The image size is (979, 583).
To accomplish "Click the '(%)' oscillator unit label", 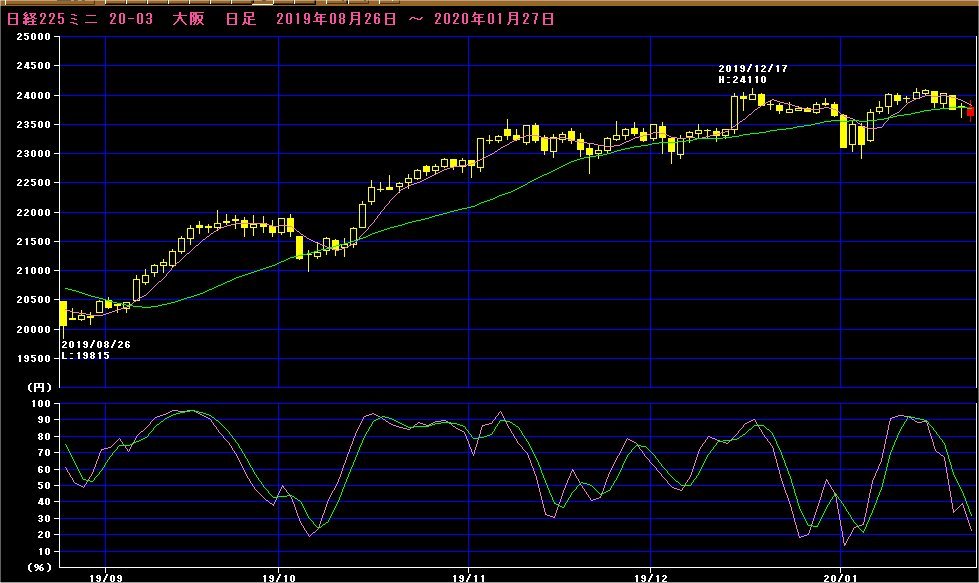I will [39, 567].
